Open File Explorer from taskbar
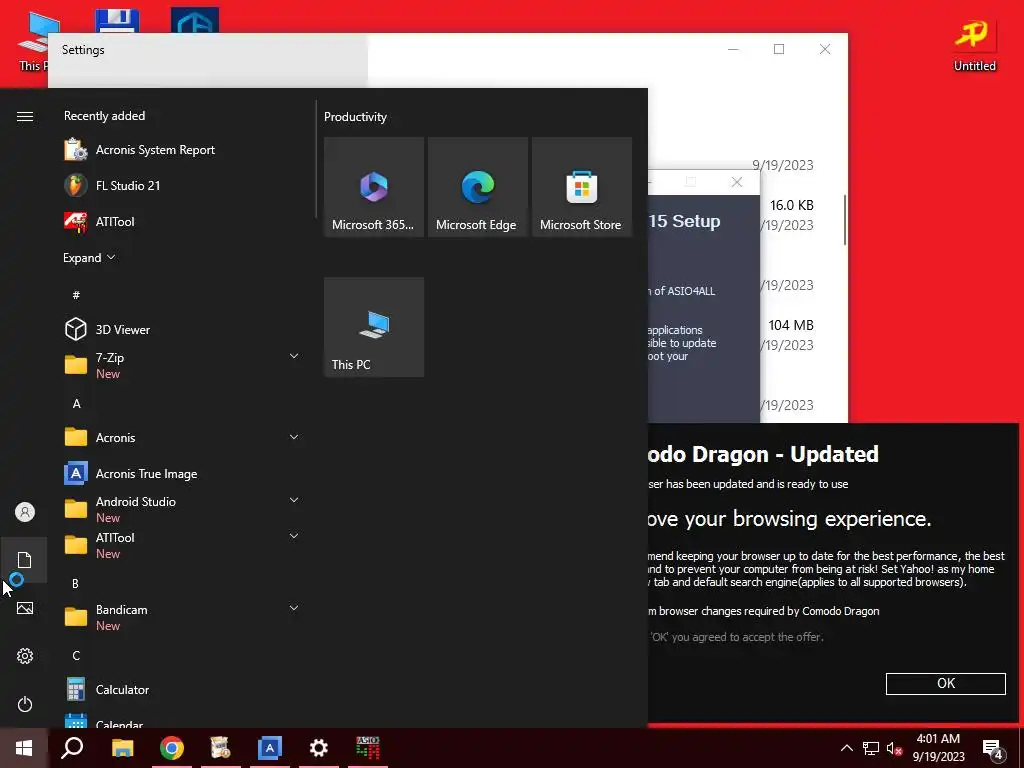1024x768 pixels. coord(122,748)
